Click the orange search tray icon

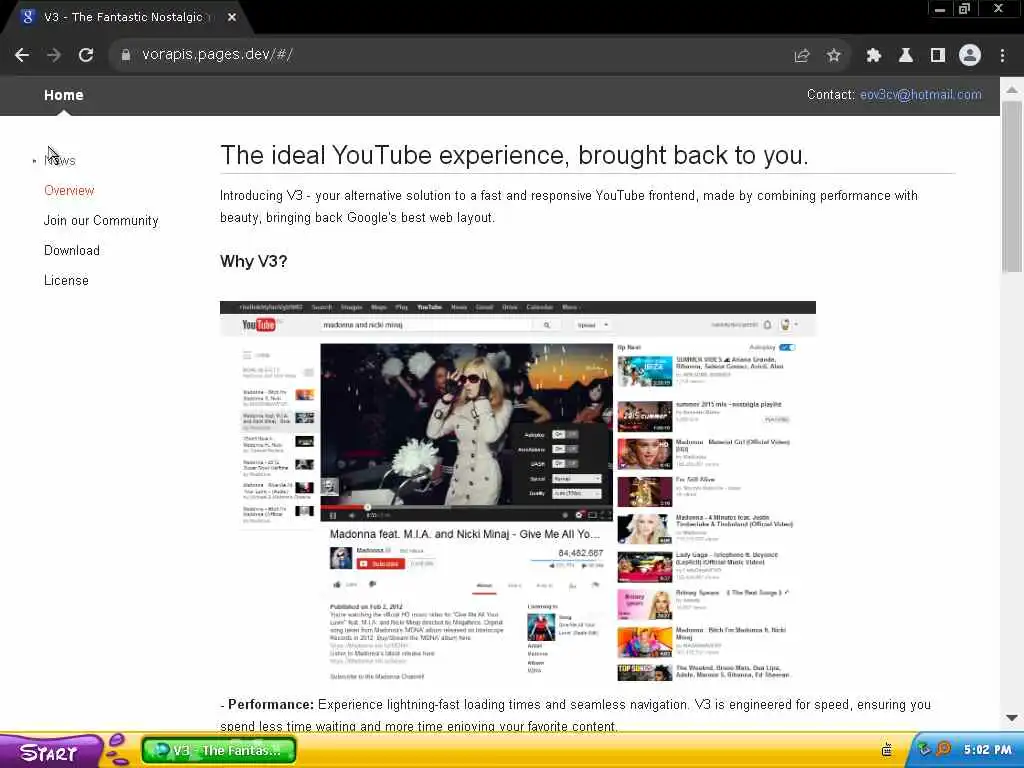pyautogui.click(x=943, y=749)
